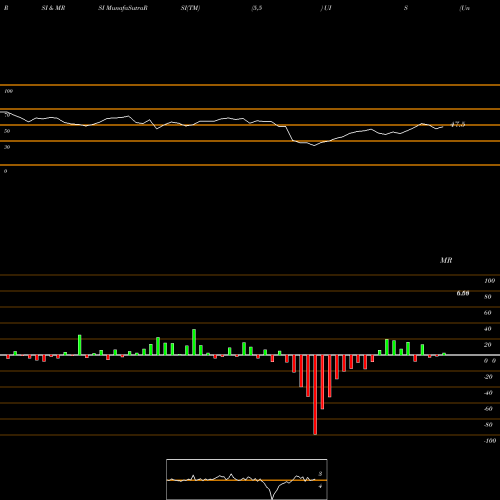The height and width of the screenshot is (500, 500).
Task: Click the '-60' label on MR axis
Action: tap(488, 409)
